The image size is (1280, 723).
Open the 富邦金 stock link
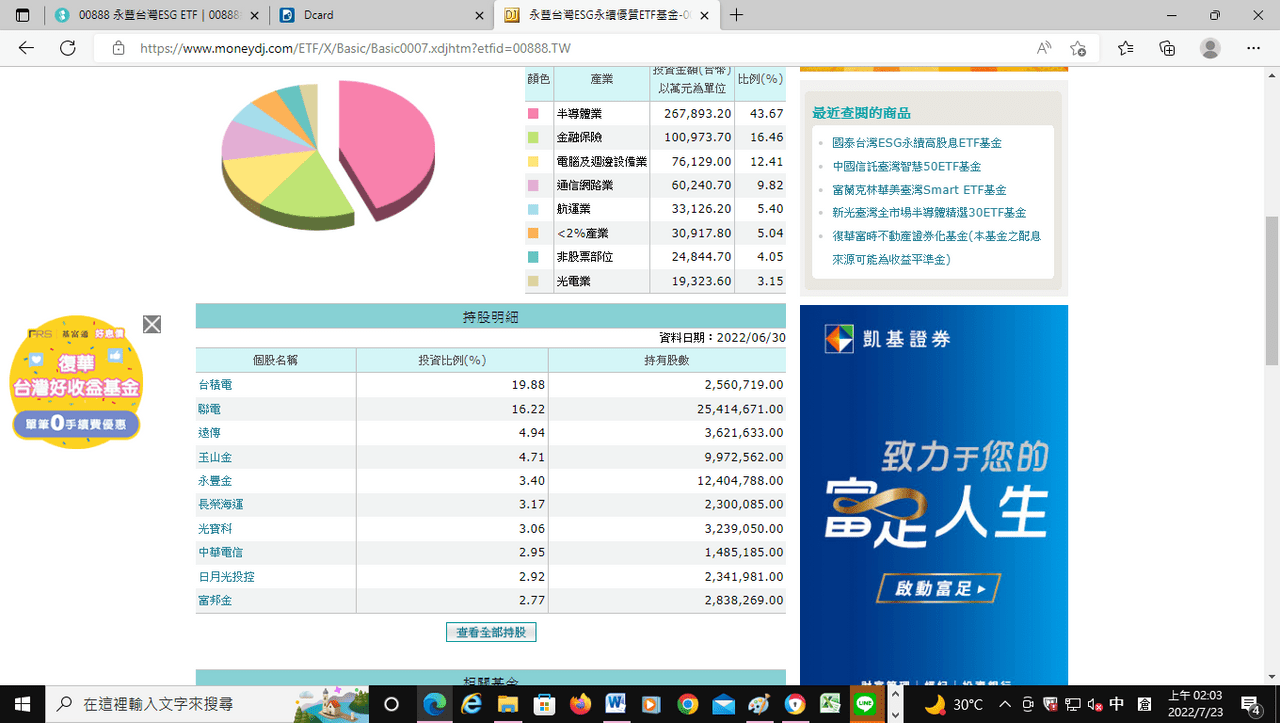(x=215, y=600)
